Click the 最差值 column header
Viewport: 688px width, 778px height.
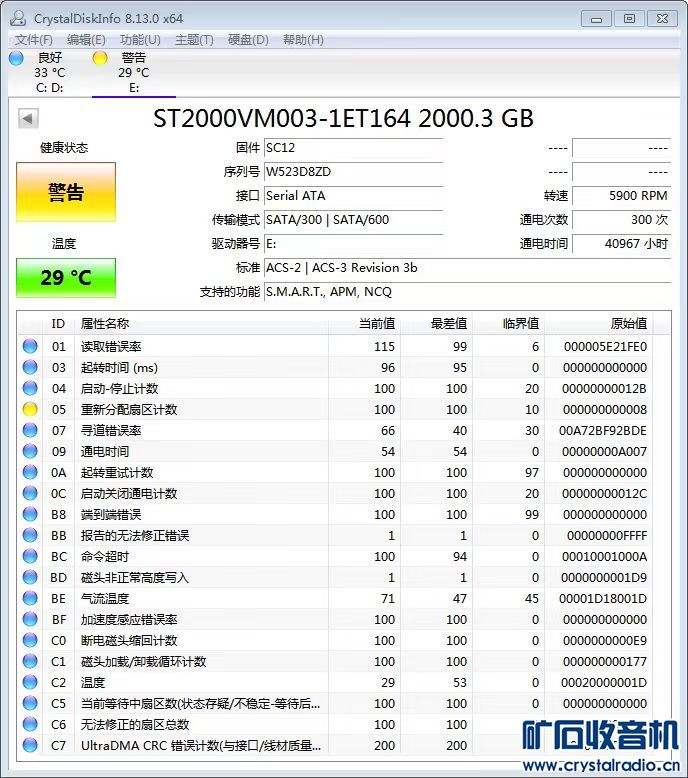tap(436, 324)
